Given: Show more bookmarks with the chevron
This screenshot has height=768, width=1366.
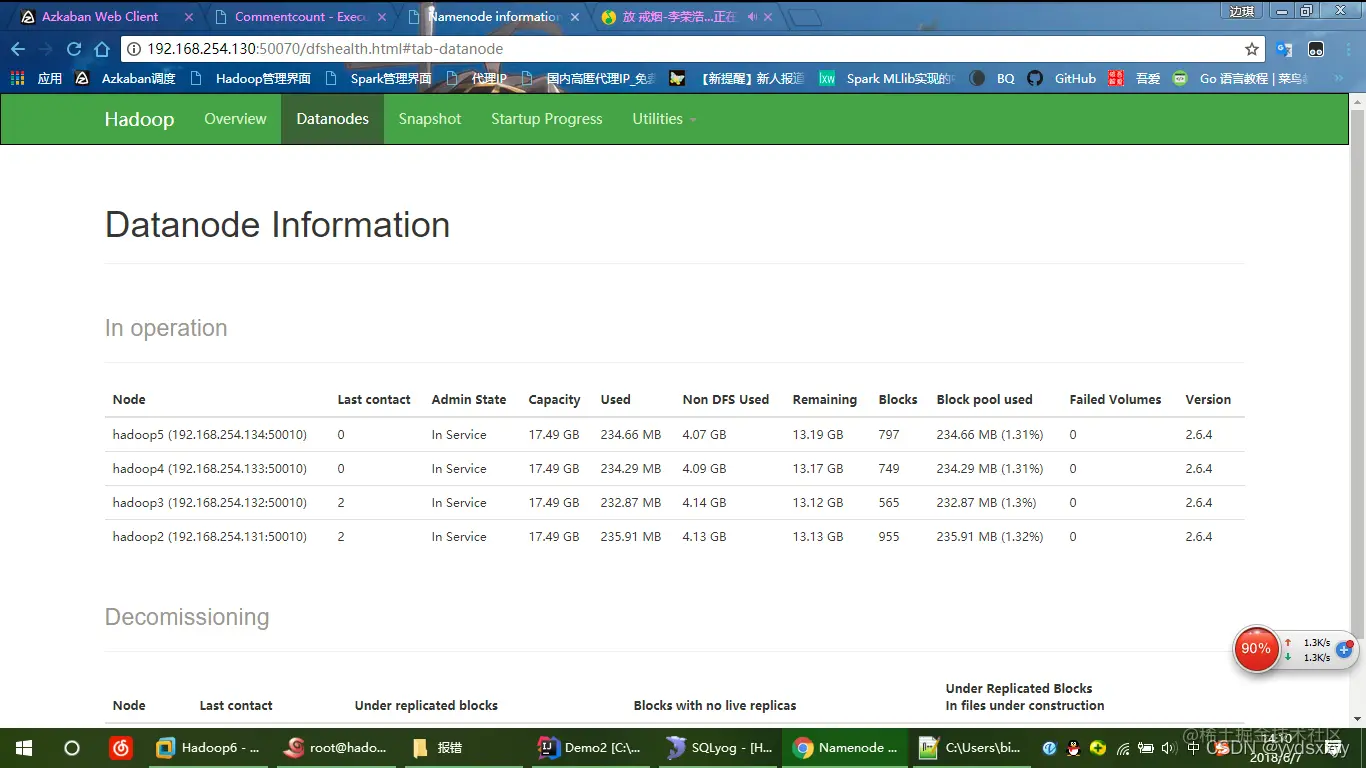Looking at the screenshot, I should [x=1339, y=78].
